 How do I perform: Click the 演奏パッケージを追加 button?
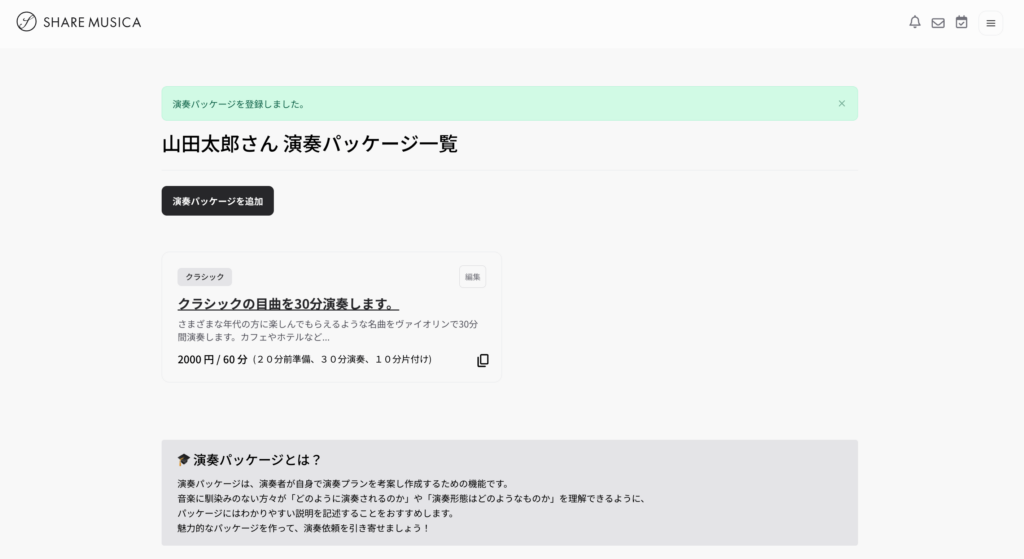click(x=217, y=201)
